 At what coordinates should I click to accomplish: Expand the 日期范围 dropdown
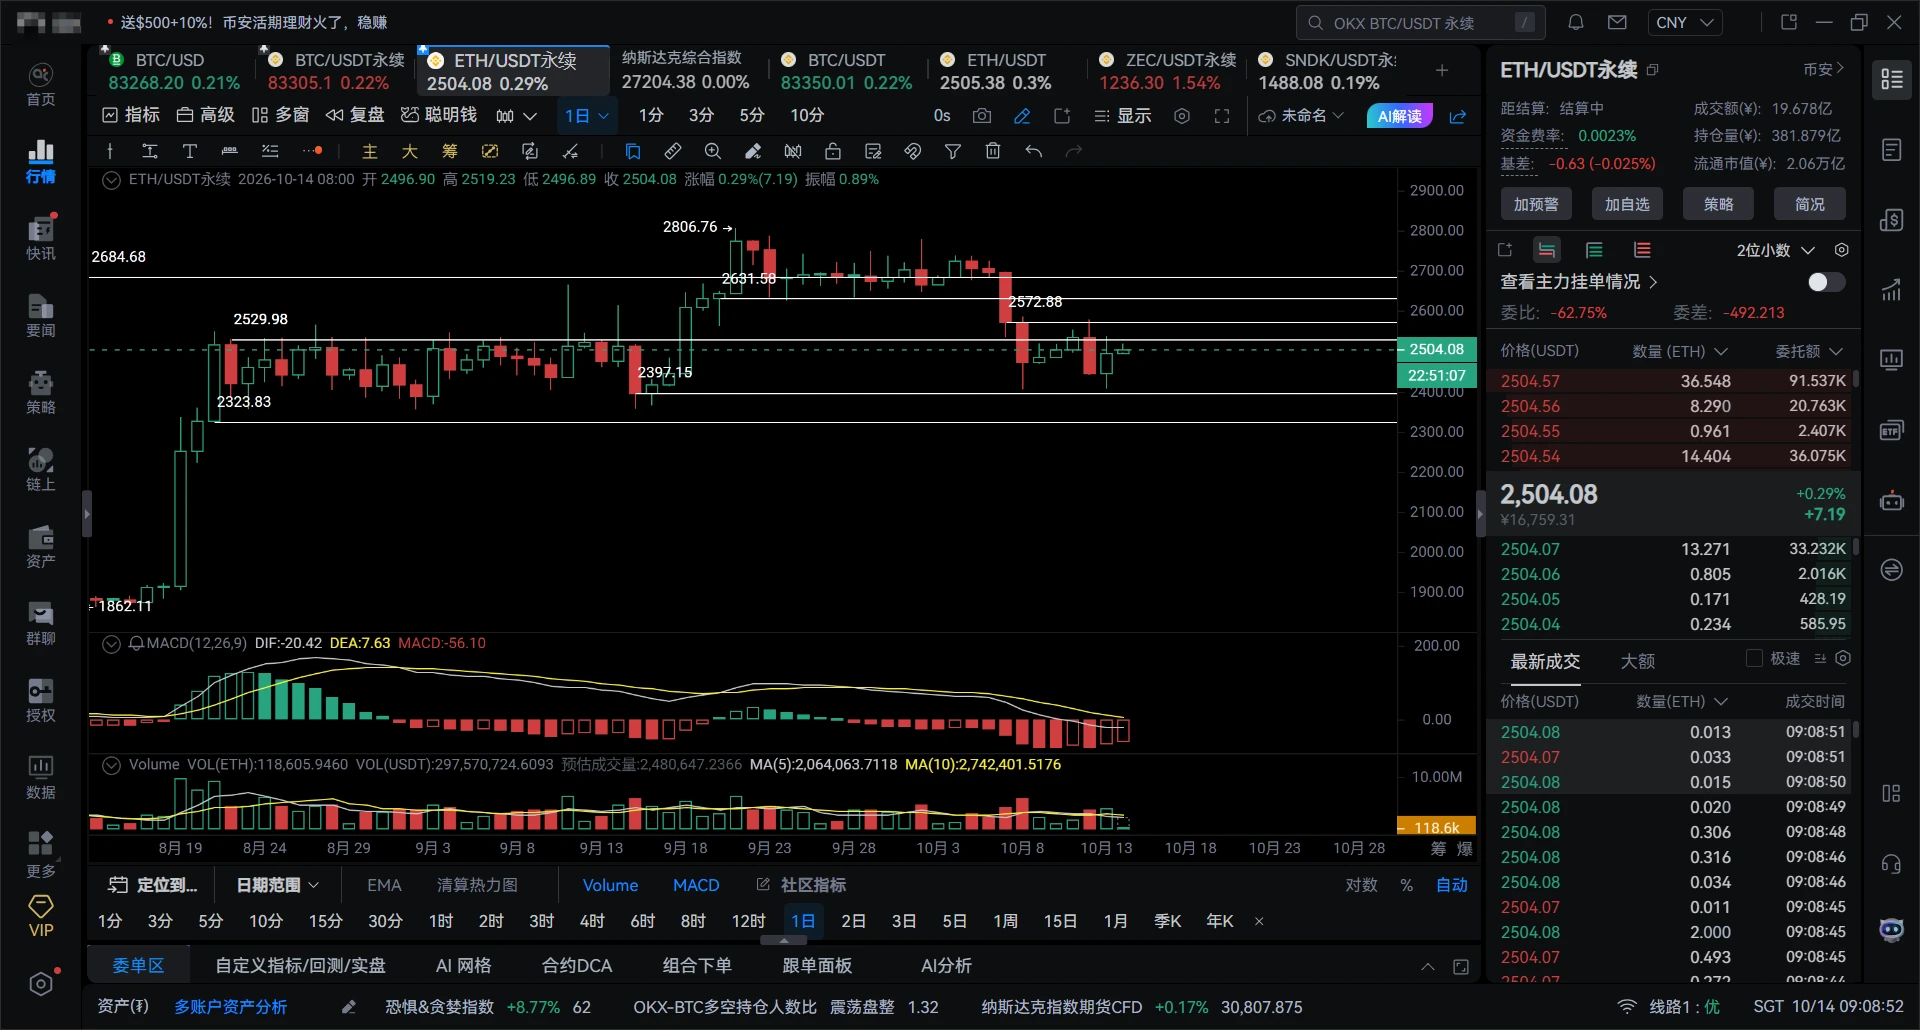[x=278, y=885]
